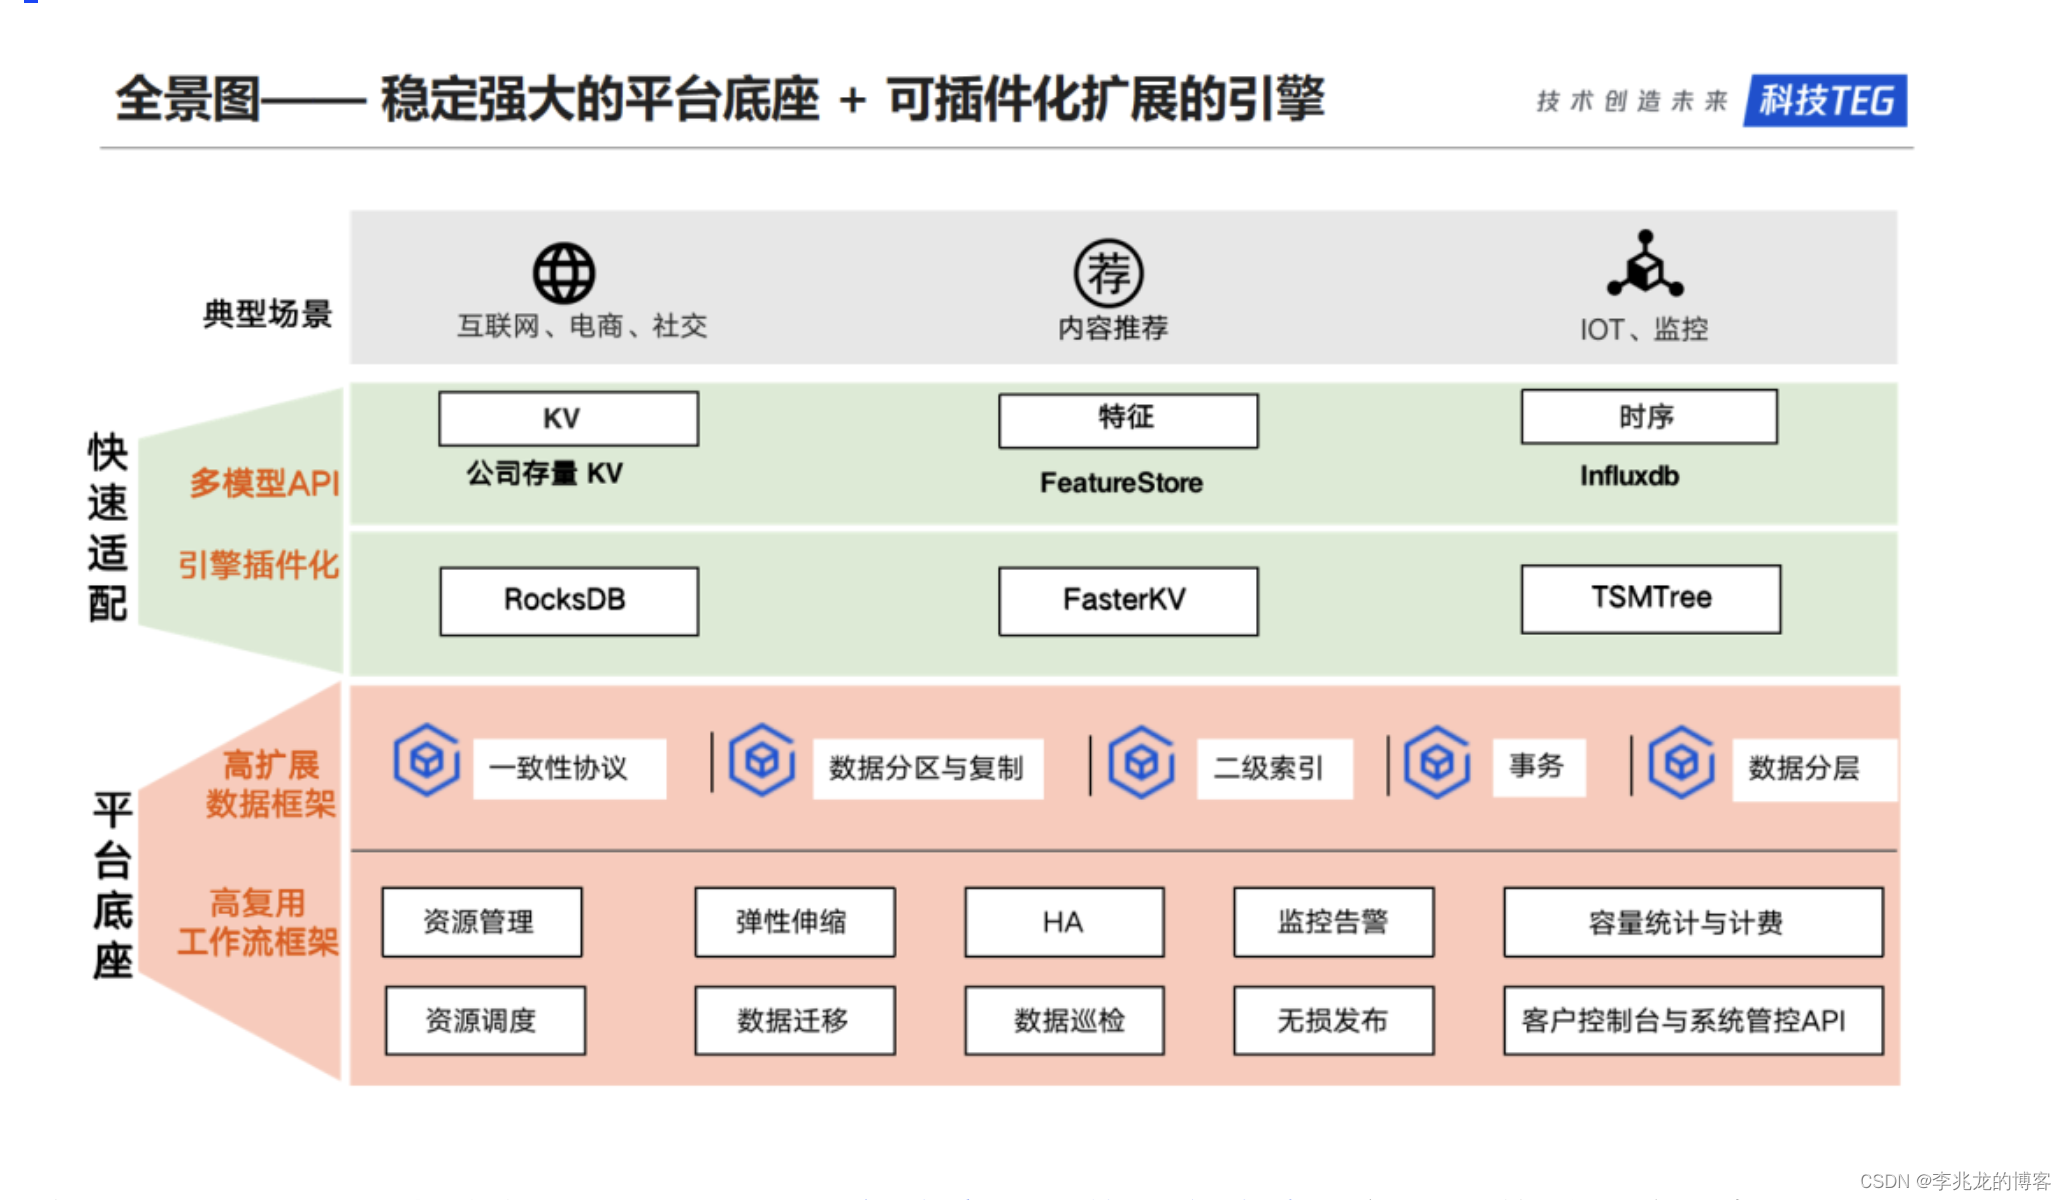
Task: Click the 内容推荐 caption
Action: point(1113,328)
